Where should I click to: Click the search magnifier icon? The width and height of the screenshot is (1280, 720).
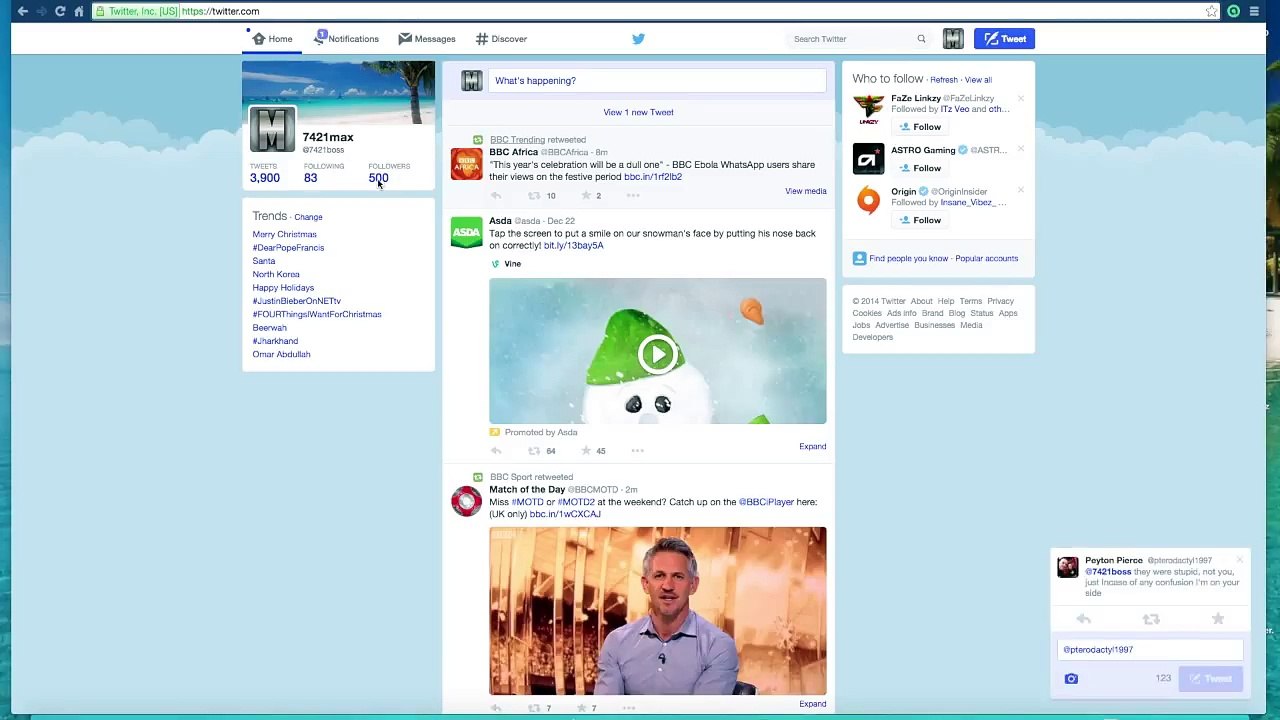coord(921,39)
